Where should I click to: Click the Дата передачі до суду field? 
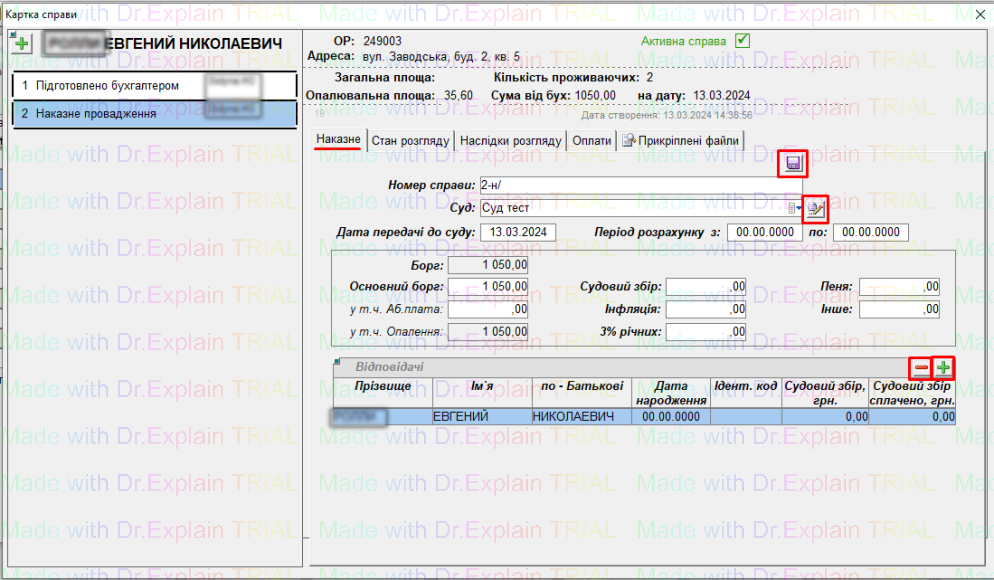(x=518, y=233)
